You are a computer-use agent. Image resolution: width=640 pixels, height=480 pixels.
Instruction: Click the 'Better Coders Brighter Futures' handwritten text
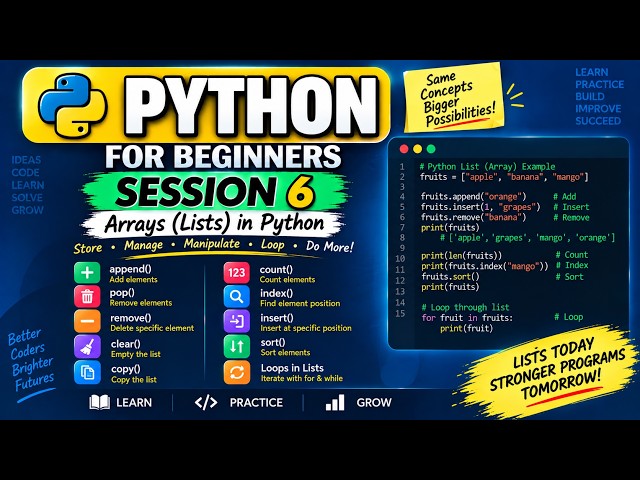pyautogui.click(x=31, y=360)
